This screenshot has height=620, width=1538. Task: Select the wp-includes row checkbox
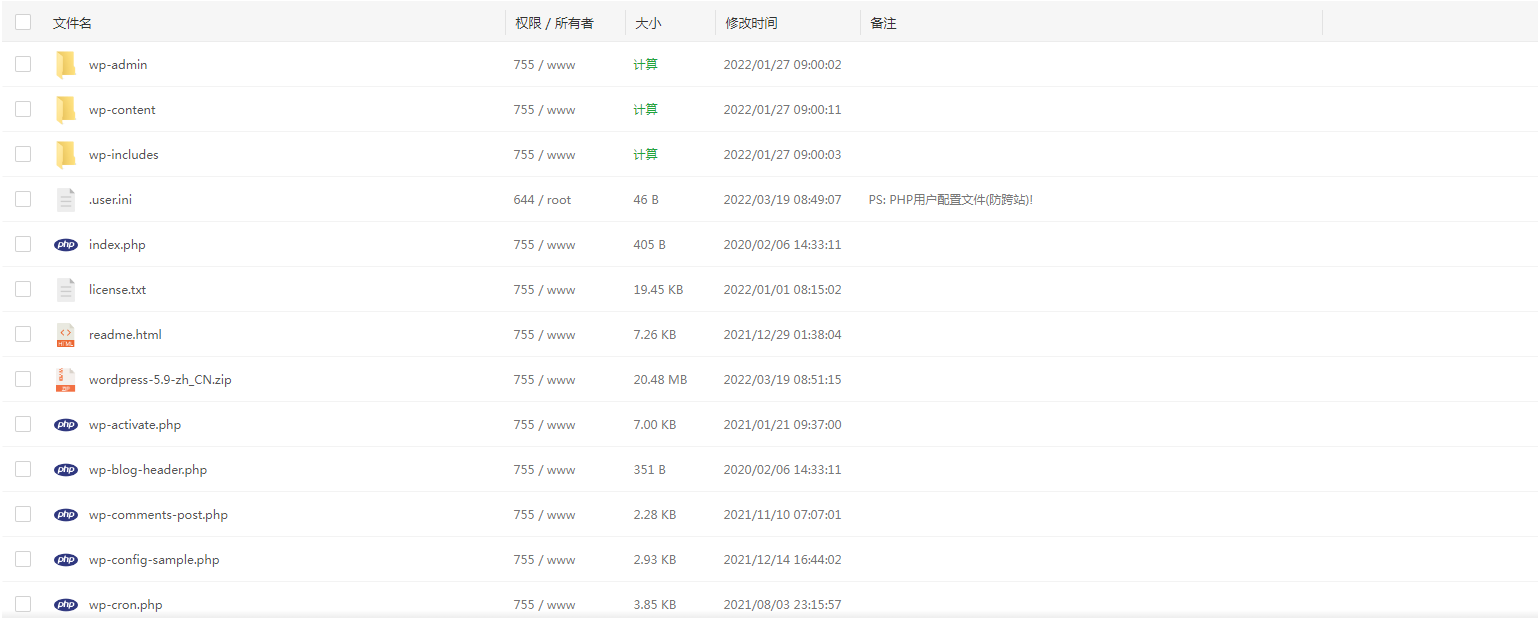coord(23,154)
